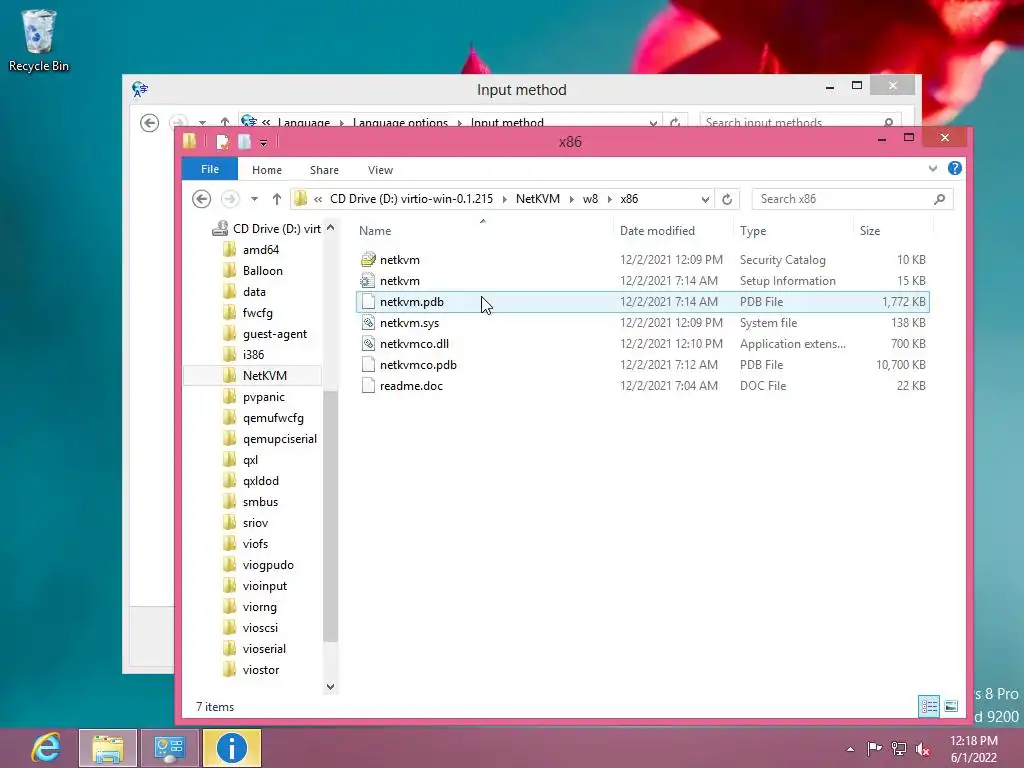Open the Home ribbon tab
The height and width of the screenshot is (768, 1024).
266,170
